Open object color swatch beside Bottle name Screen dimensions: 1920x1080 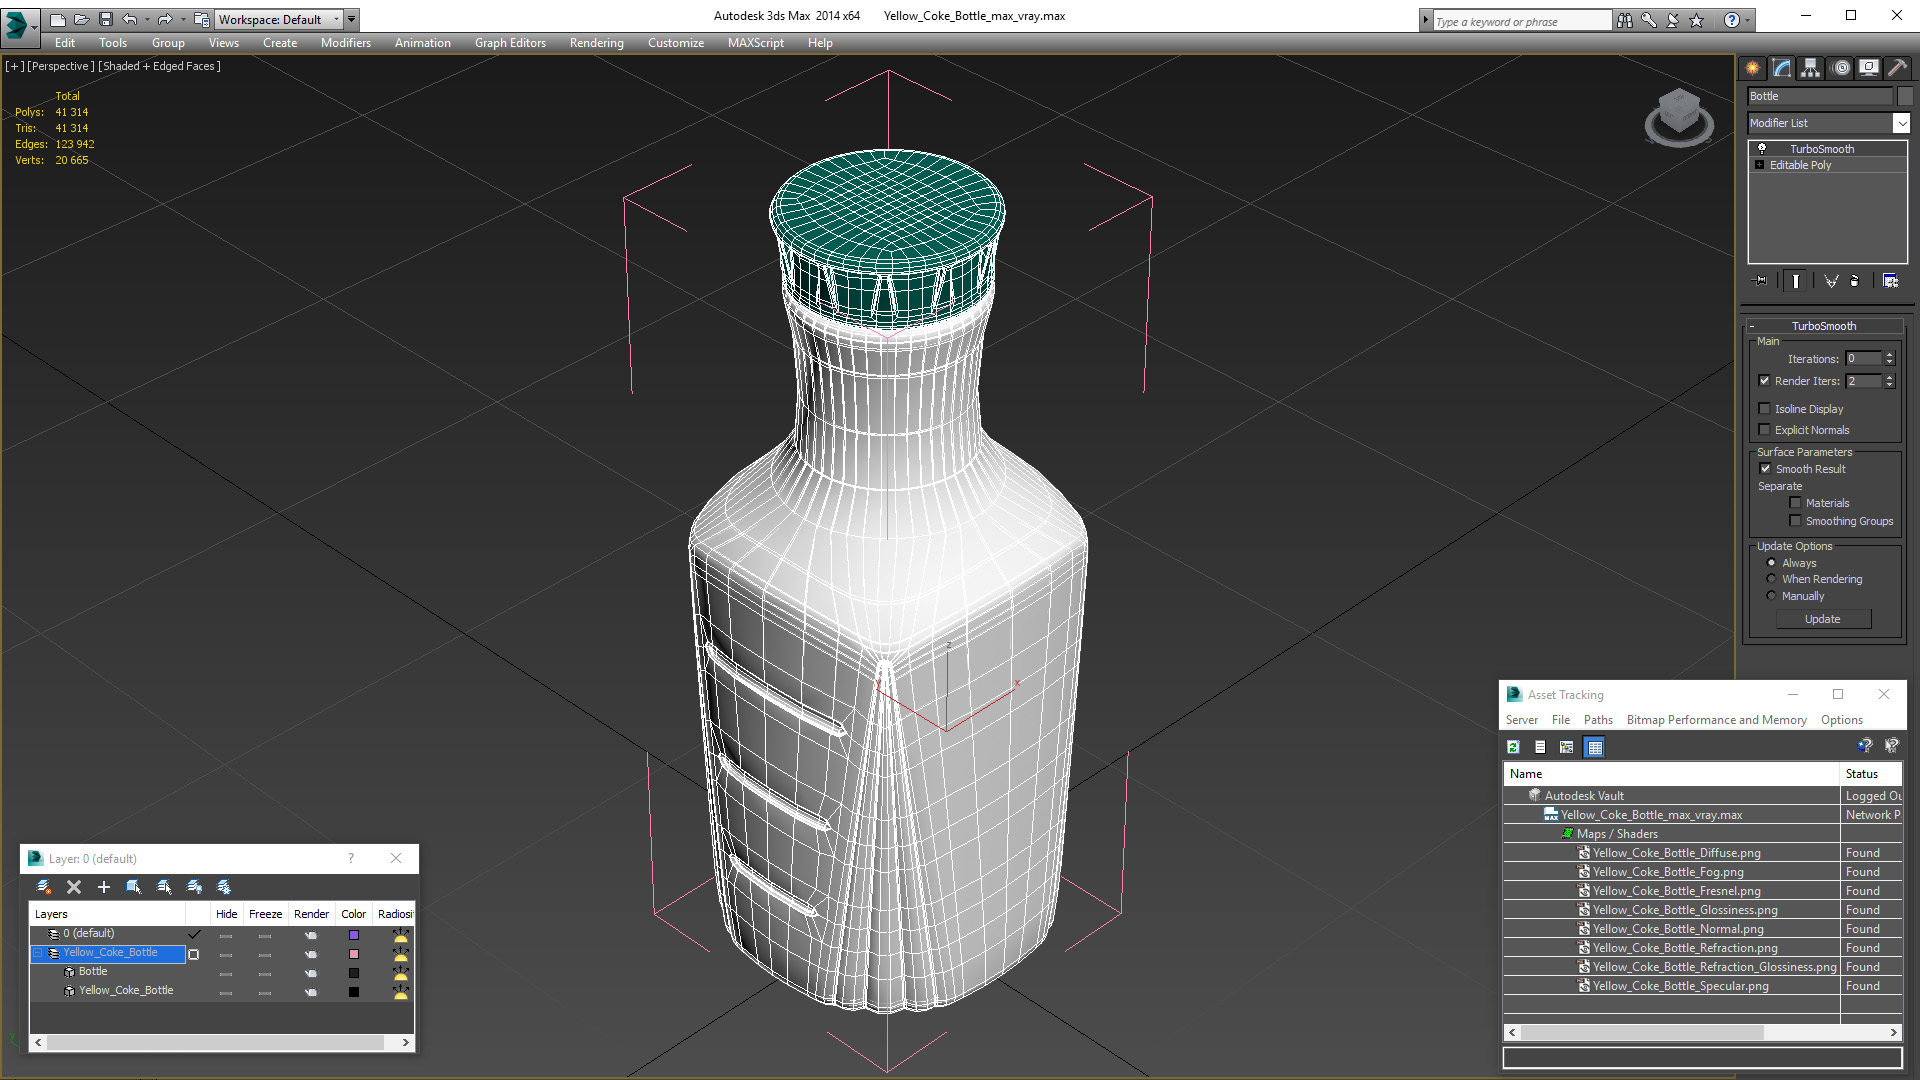click(1904, 96)
